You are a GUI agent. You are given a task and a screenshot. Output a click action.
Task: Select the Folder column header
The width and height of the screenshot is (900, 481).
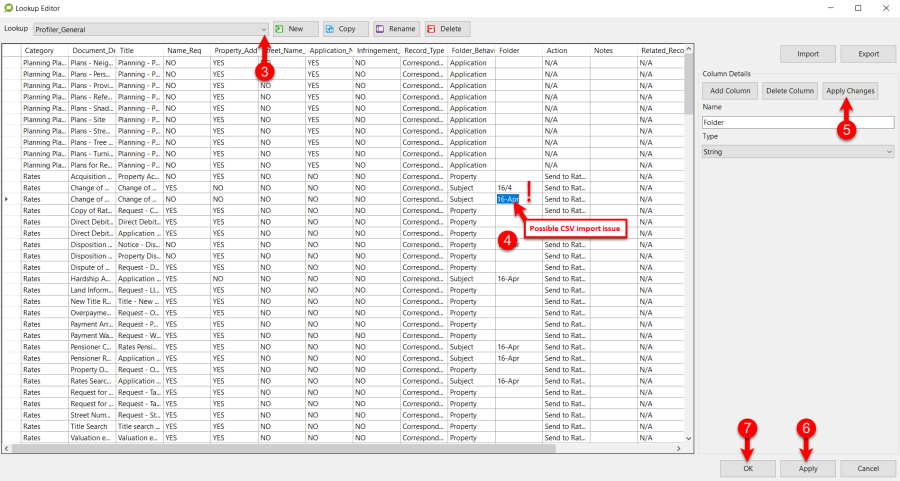(x=518, y=50)
